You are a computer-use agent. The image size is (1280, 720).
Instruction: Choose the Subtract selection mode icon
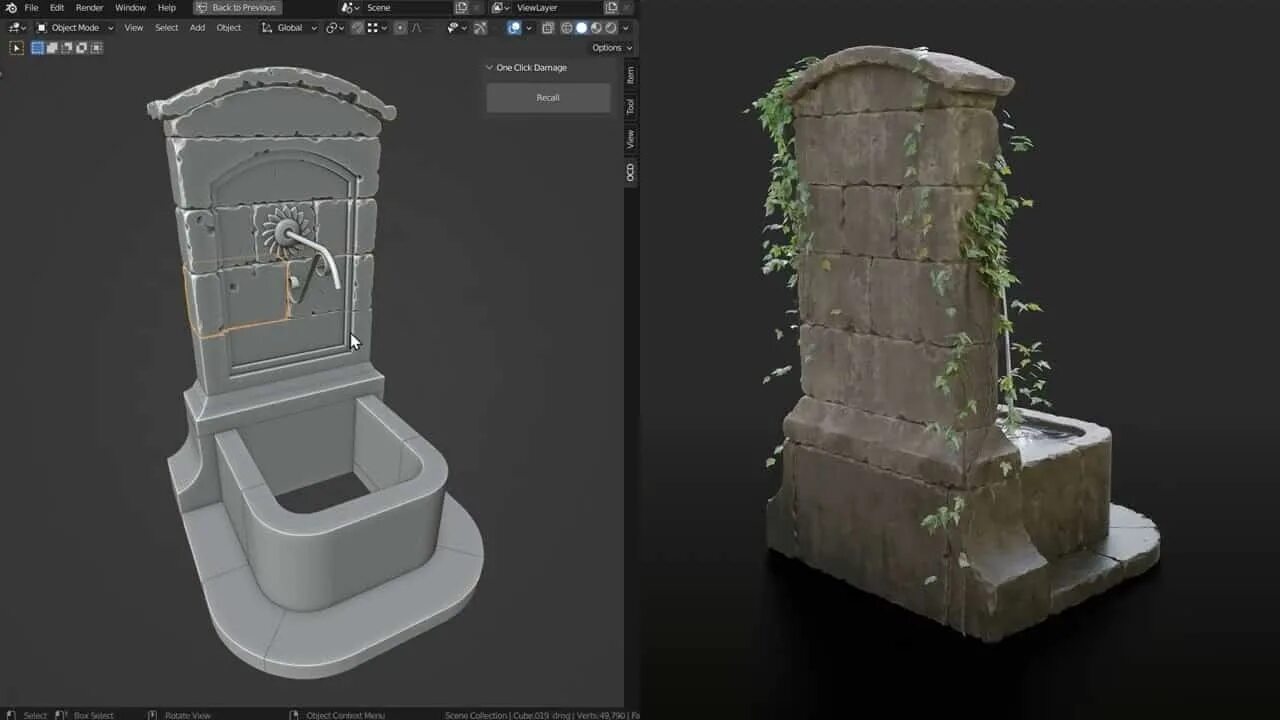point(67,47)
